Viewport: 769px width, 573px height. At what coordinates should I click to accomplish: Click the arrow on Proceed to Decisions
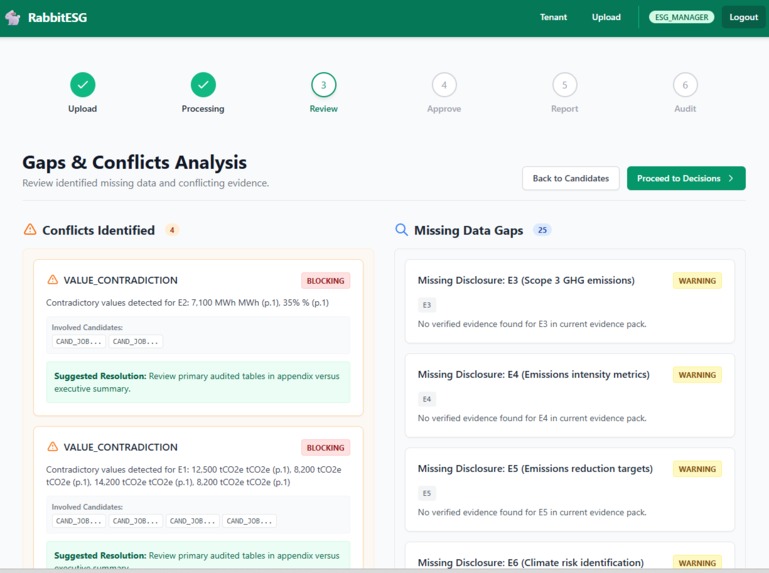(731, 178)
